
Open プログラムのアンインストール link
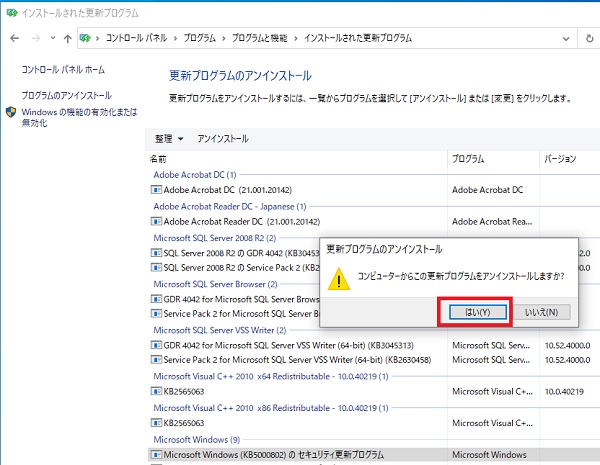point(67,95)
